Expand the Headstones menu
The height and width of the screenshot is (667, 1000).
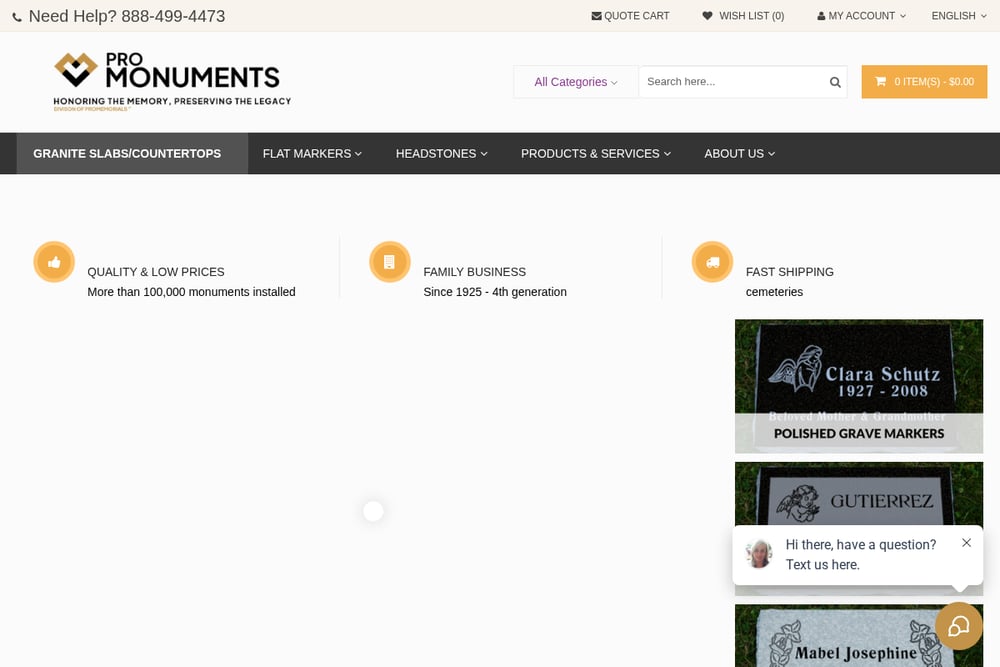pyautogui.click(x=441, y=154)
